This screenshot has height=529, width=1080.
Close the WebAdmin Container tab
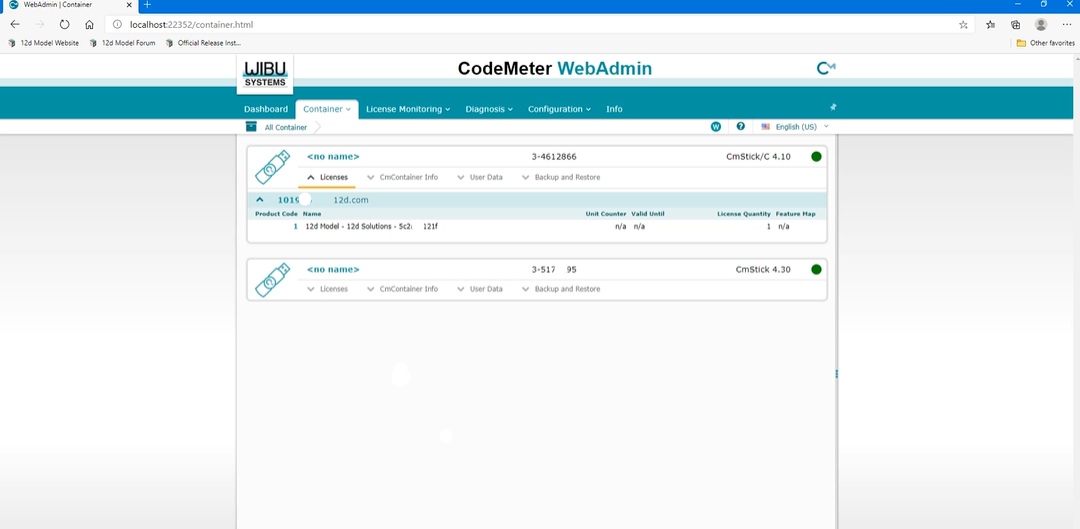click(129, 5)
